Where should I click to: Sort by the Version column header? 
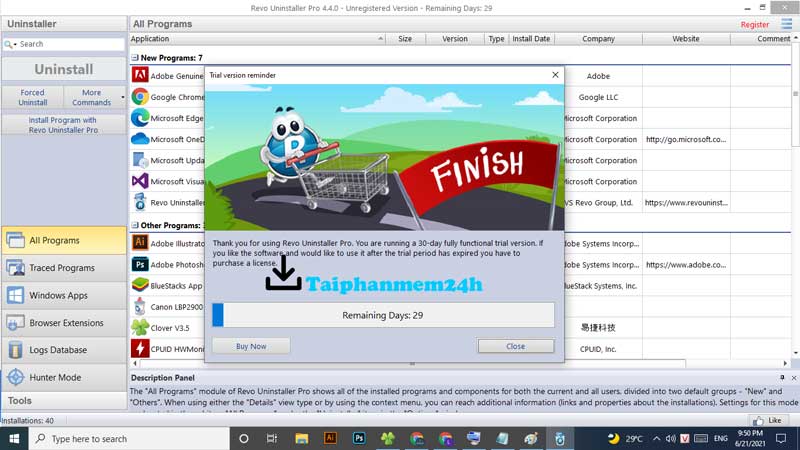[x=455, y=39]
